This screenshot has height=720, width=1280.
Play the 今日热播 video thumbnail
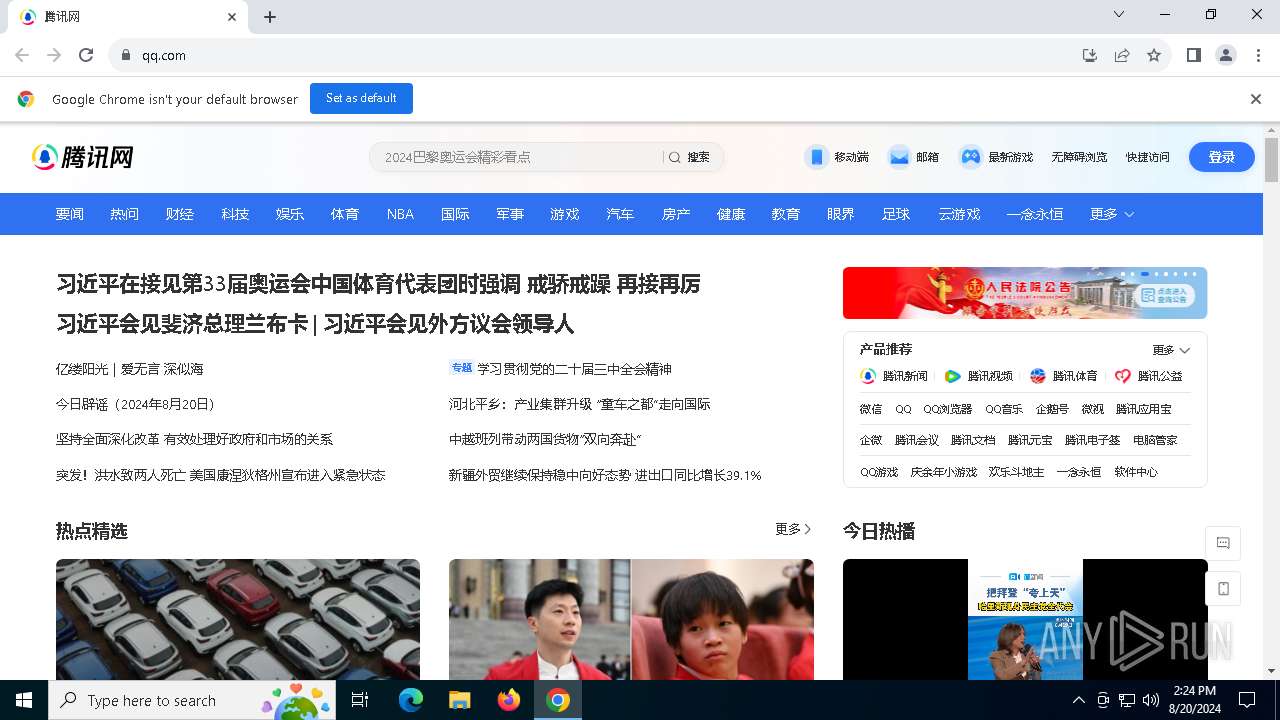[x=1025, y=619]
